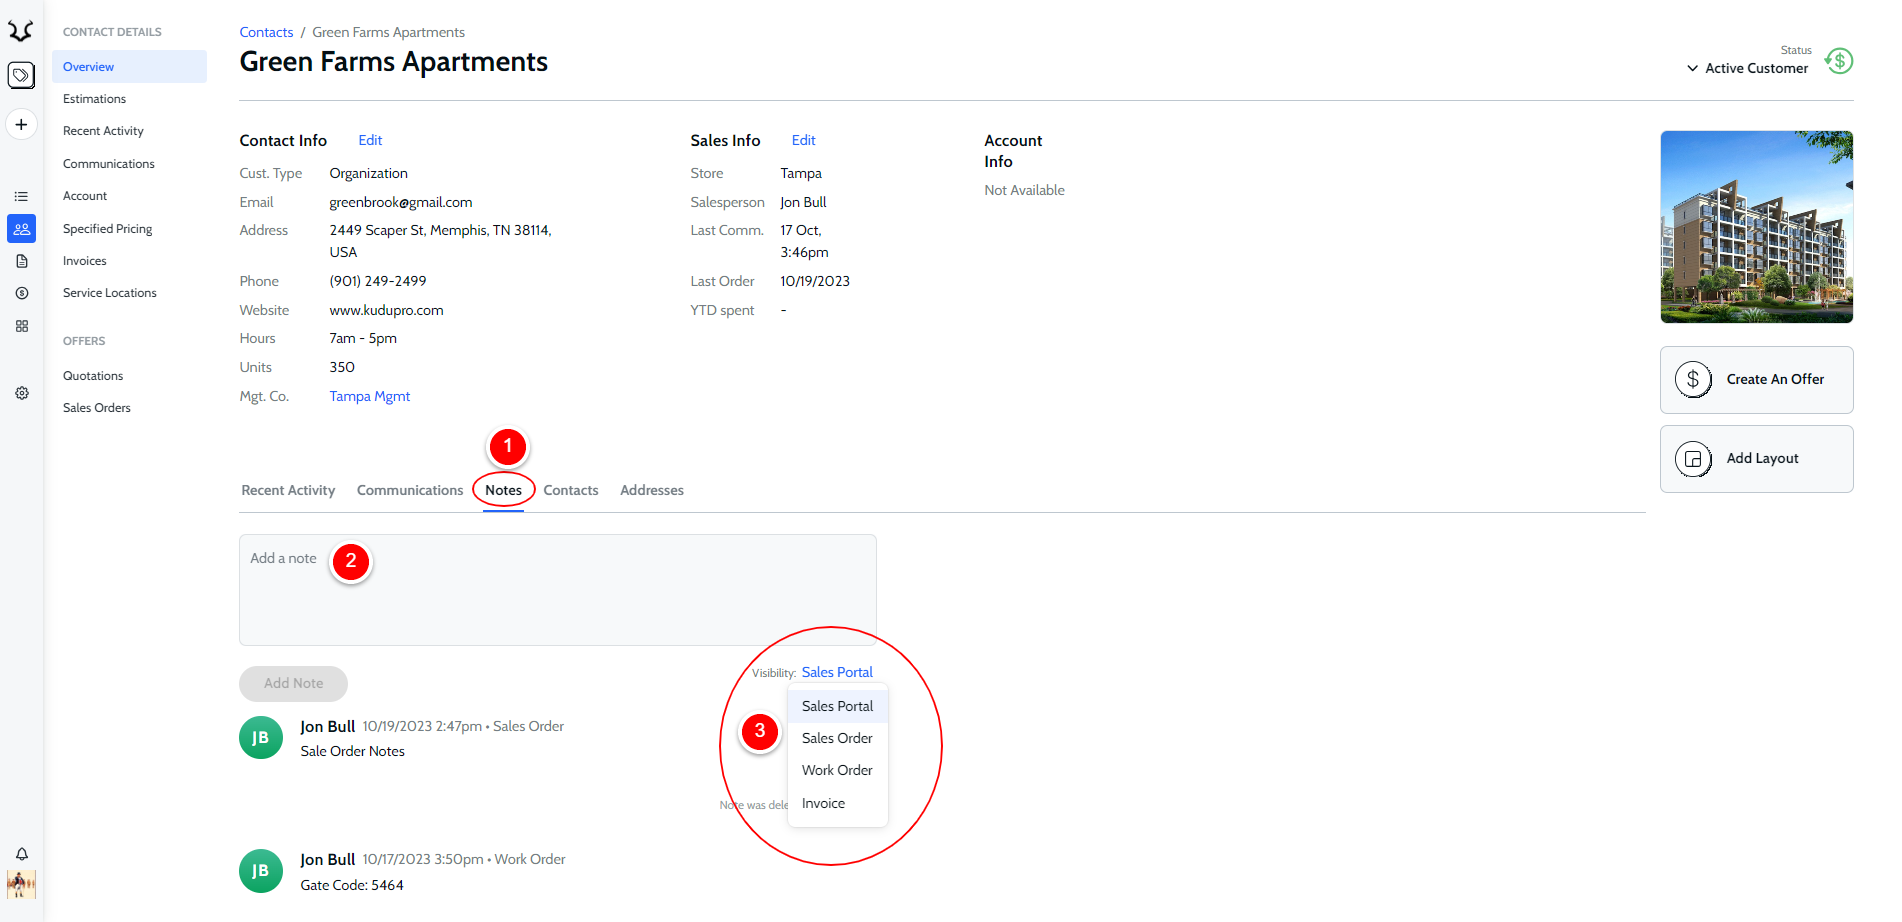Open the document icon in left rail

click(x=21, y=261)
